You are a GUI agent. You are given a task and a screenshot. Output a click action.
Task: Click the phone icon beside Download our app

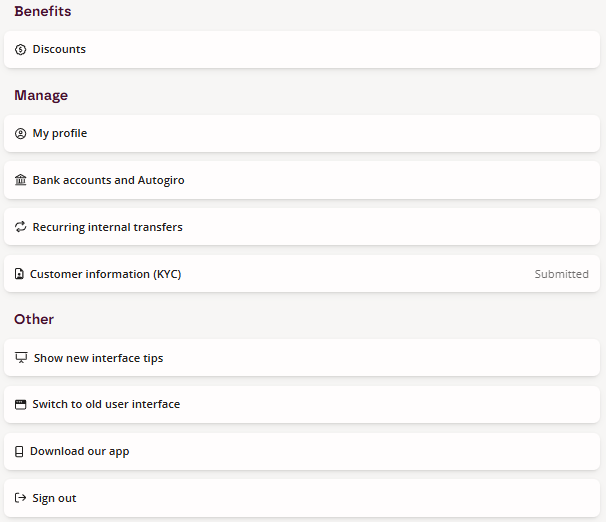click(x=19, y=451)
